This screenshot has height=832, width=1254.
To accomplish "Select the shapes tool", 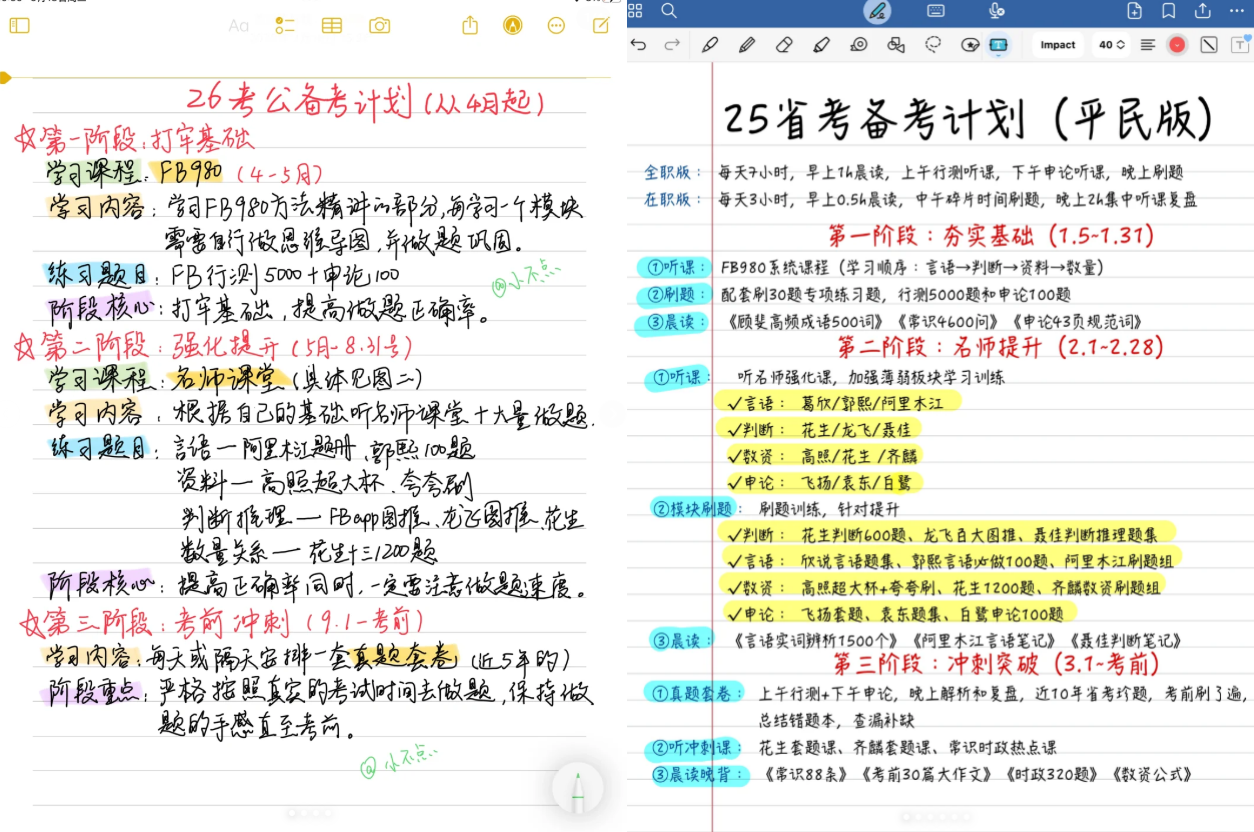I will [895, 44].
